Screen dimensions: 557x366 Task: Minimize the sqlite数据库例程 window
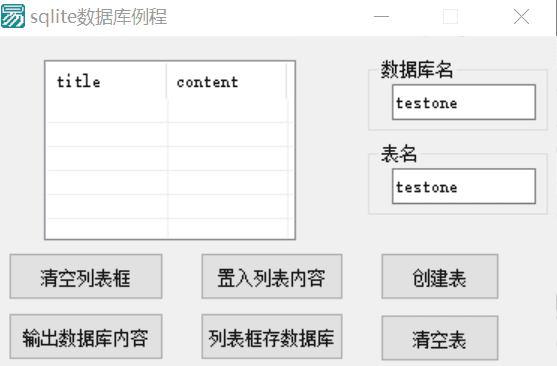point(382,17)
